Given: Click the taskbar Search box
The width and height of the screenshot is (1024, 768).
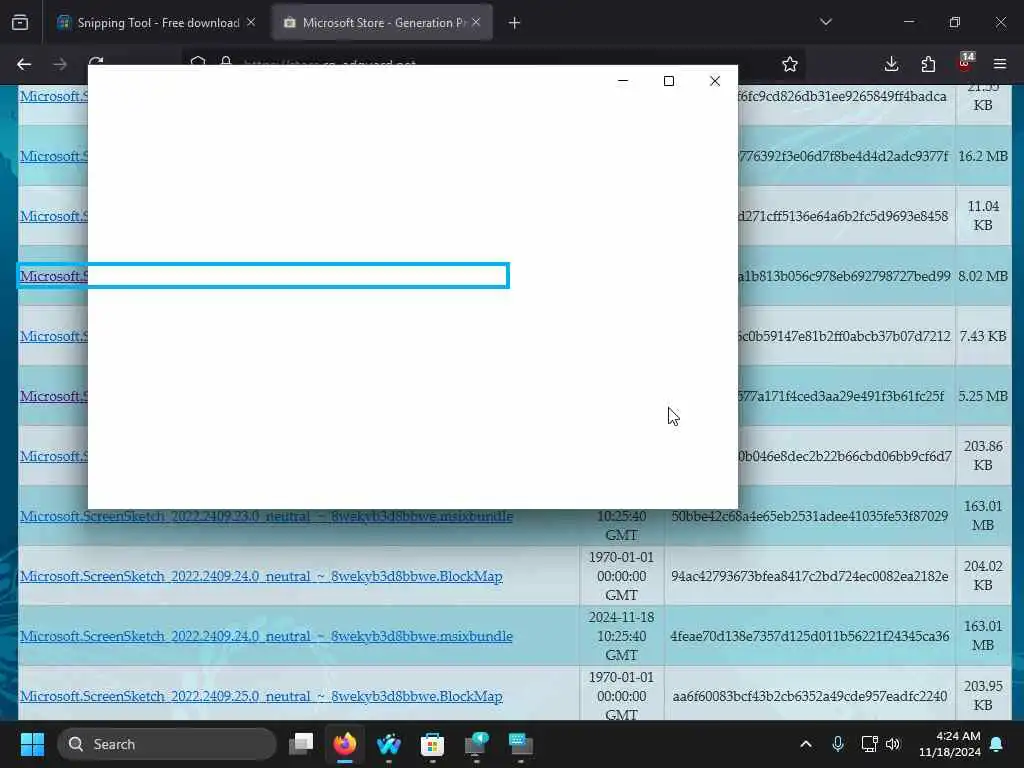Looking at the screenshot, I should 167,744.
